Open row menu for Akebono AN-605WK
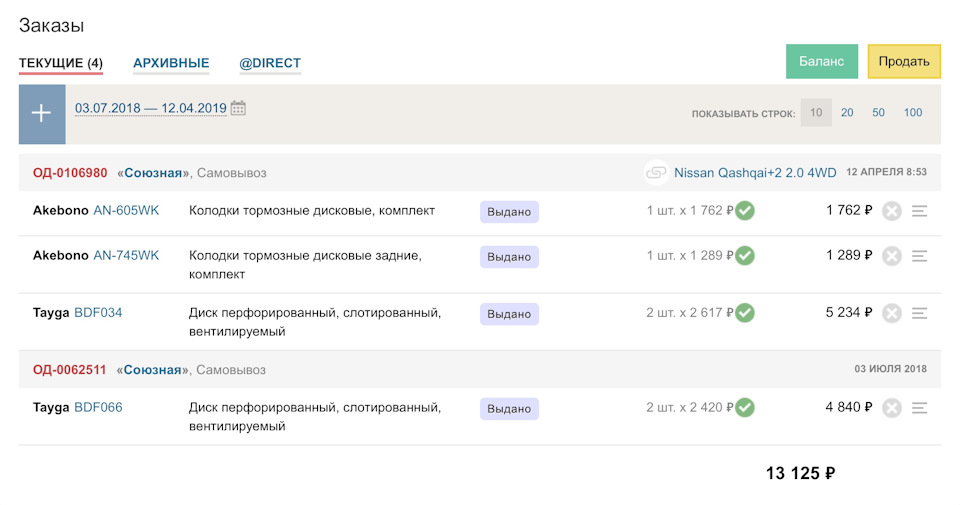Screen dimensions: 960x505 click(x=920, y=211)
